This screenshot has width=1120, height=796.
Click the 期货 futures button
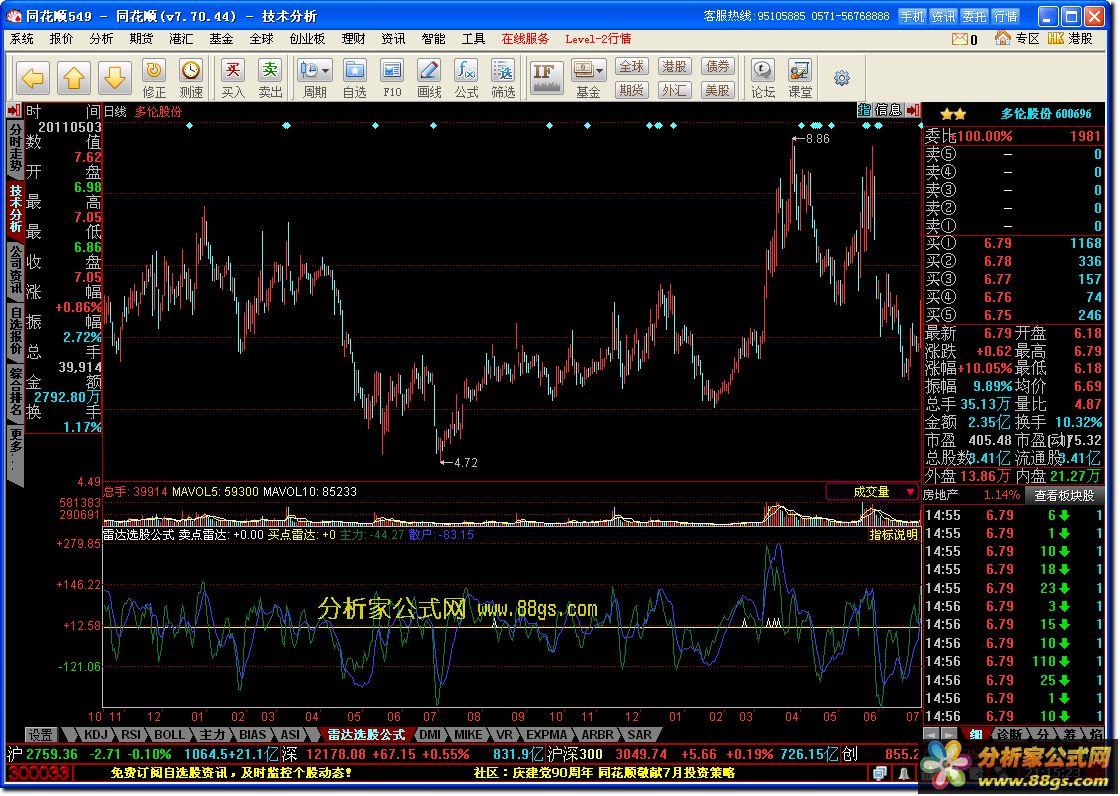631,90
